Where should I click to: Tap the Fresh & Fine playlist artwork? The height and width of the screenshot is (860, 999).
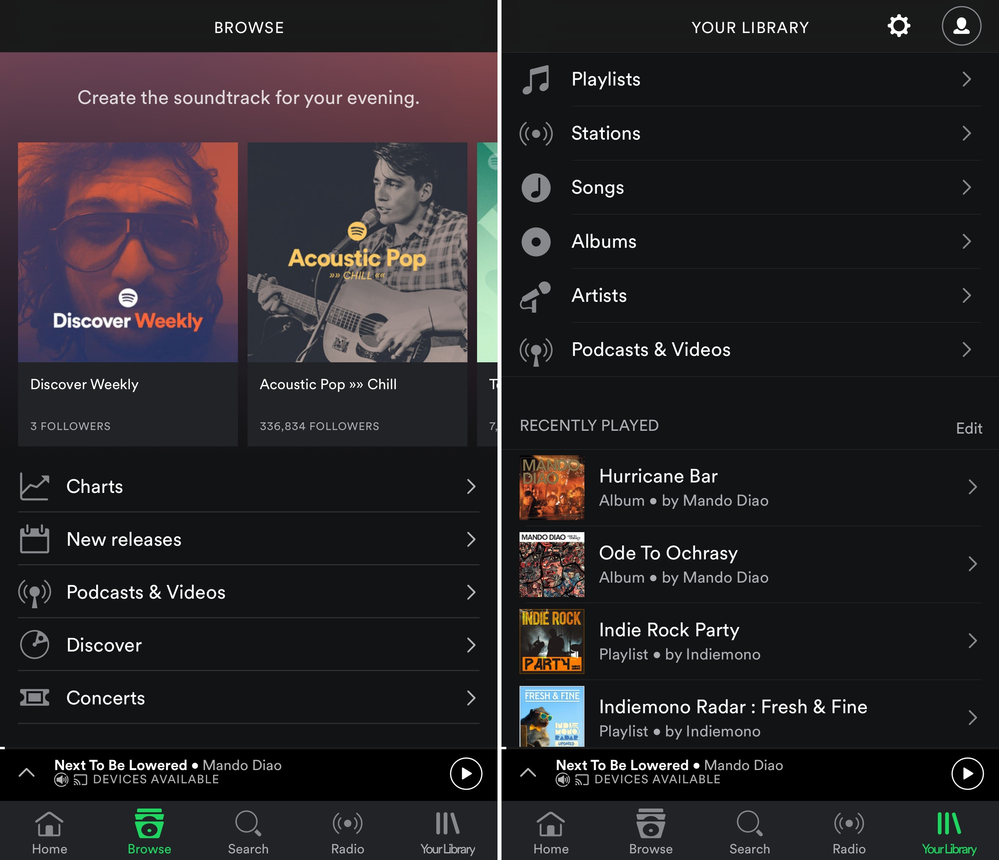tap(552, 717)
